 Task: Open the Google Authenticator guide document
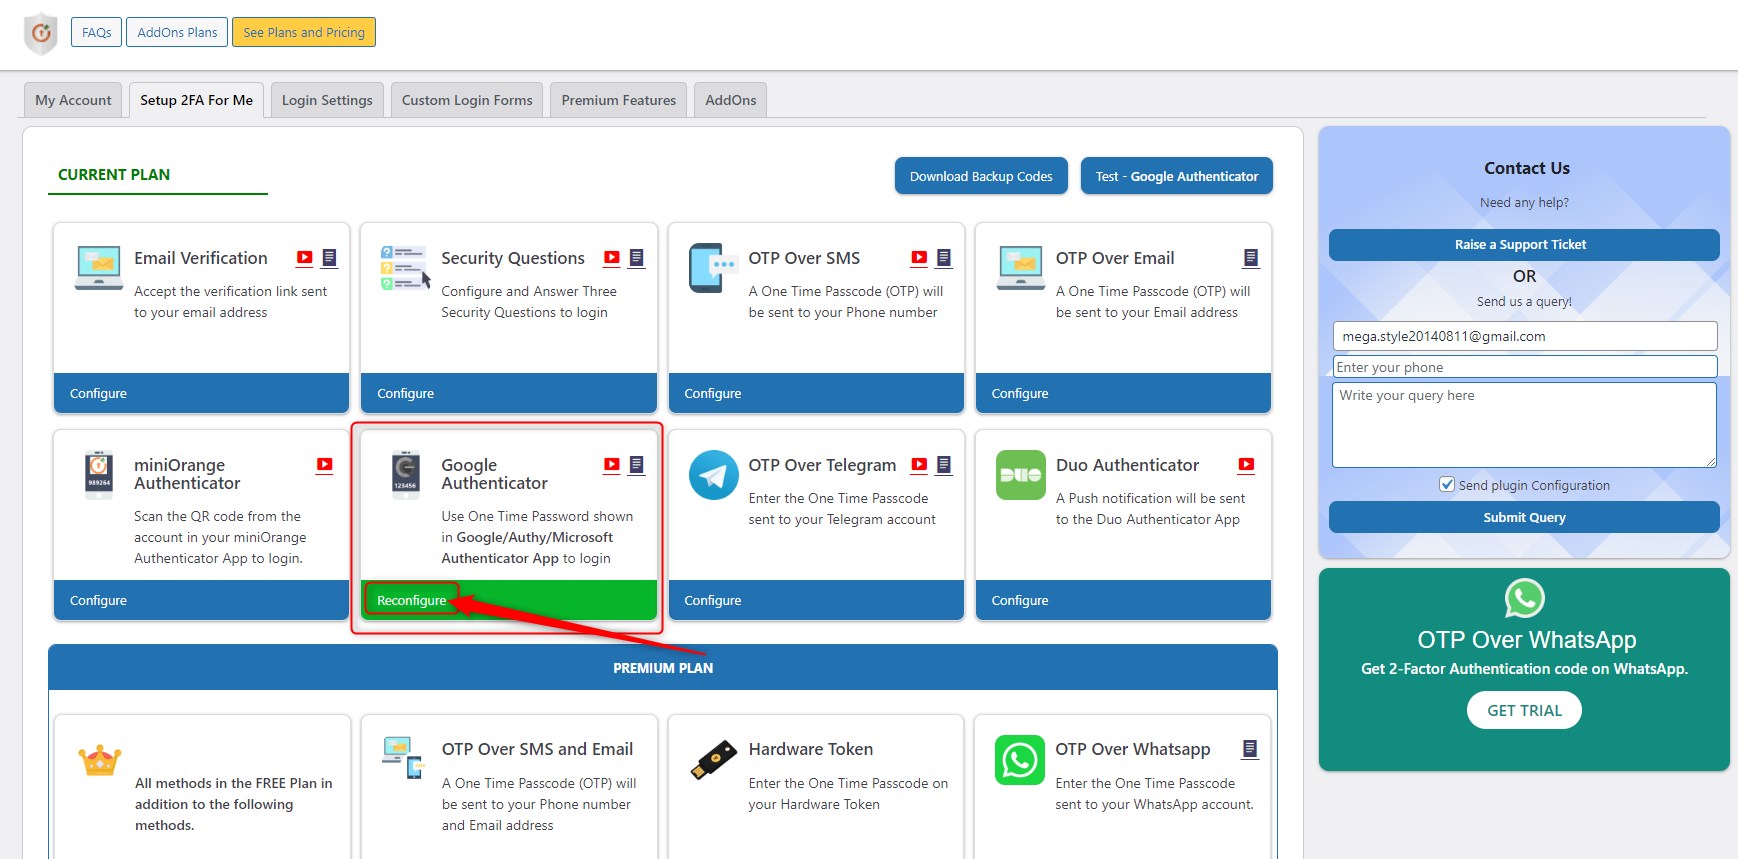point(636,465)
